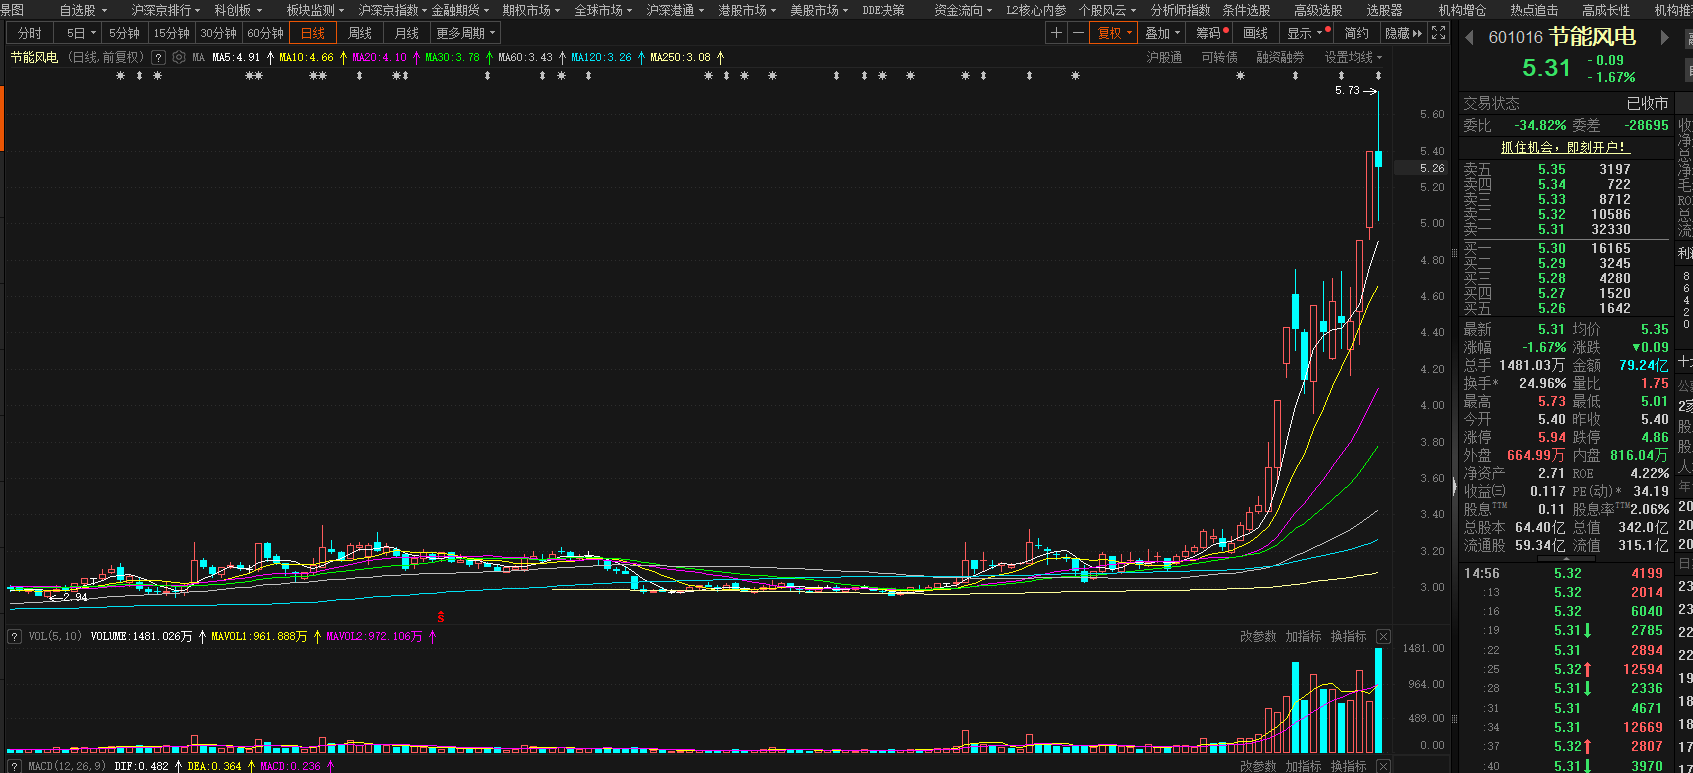Open the DDE决策 menu item
This screenshot has height=773, width=1693.
[x=883, y=10]
